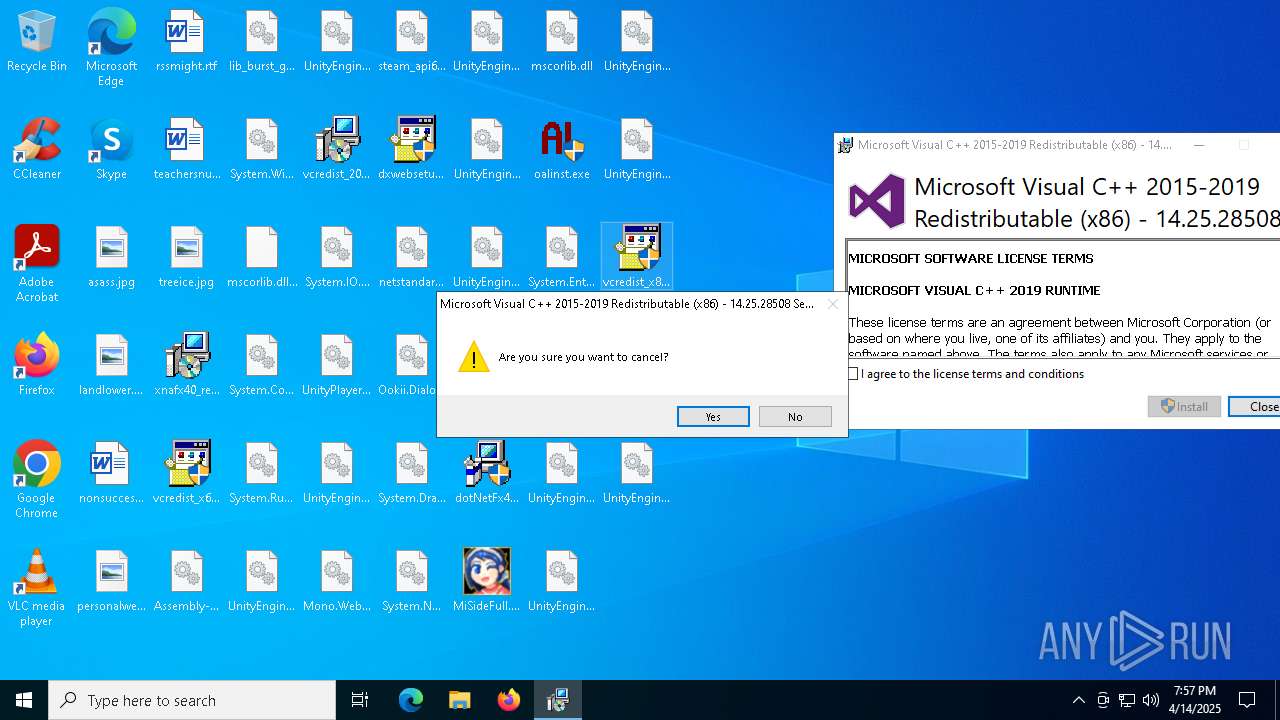Select the Firefox desktop shortcut

[37, 366]
